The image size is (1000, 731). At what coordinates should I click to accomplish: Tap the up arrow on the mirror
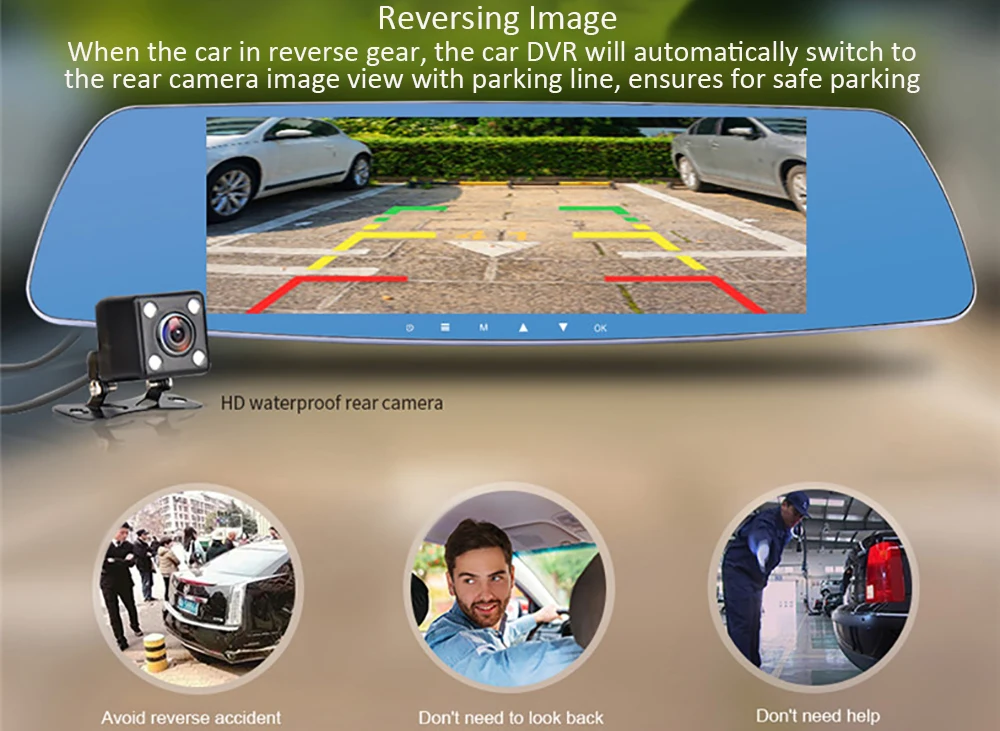point(523,327)
